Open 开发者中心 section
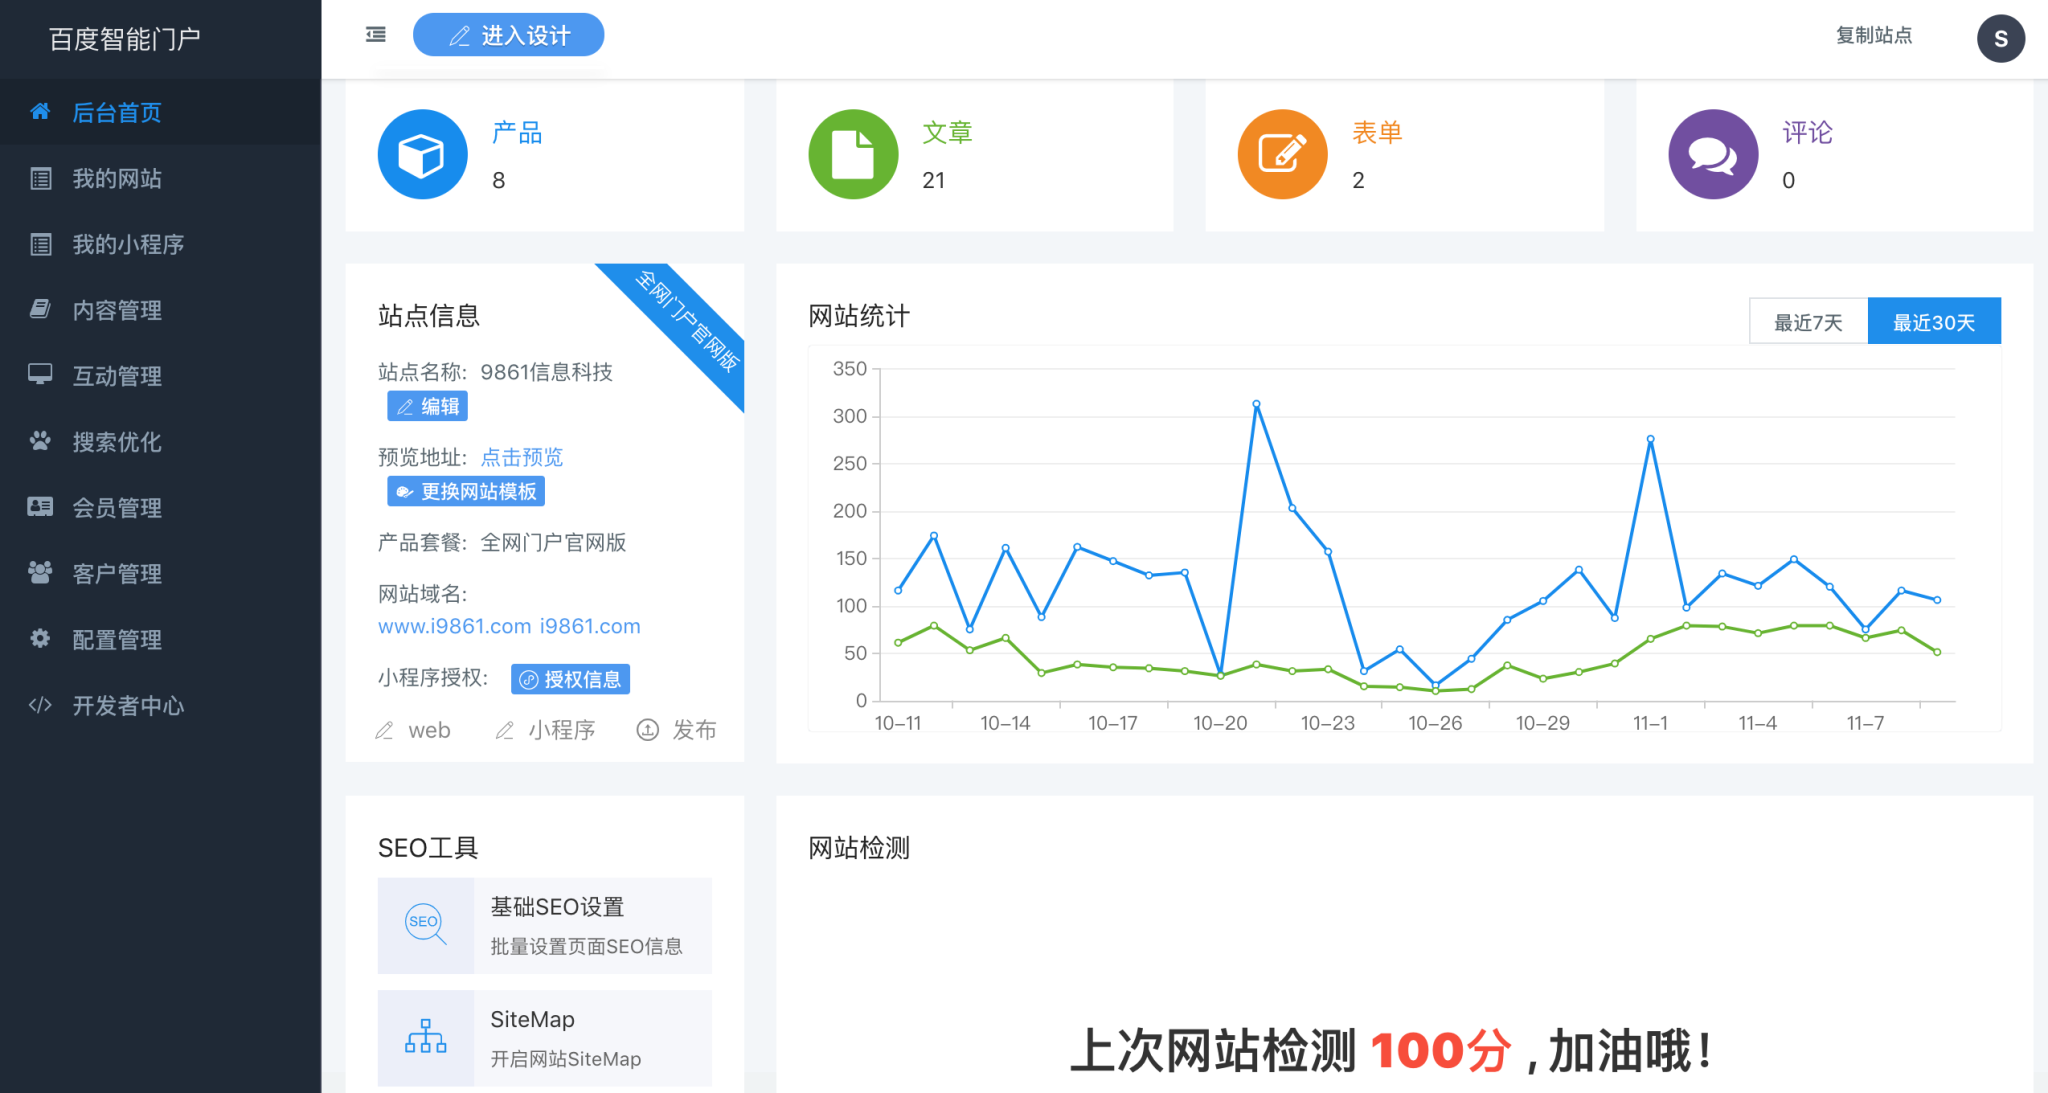Screen dimensions: 2048x1093 (x=126, y=705)
